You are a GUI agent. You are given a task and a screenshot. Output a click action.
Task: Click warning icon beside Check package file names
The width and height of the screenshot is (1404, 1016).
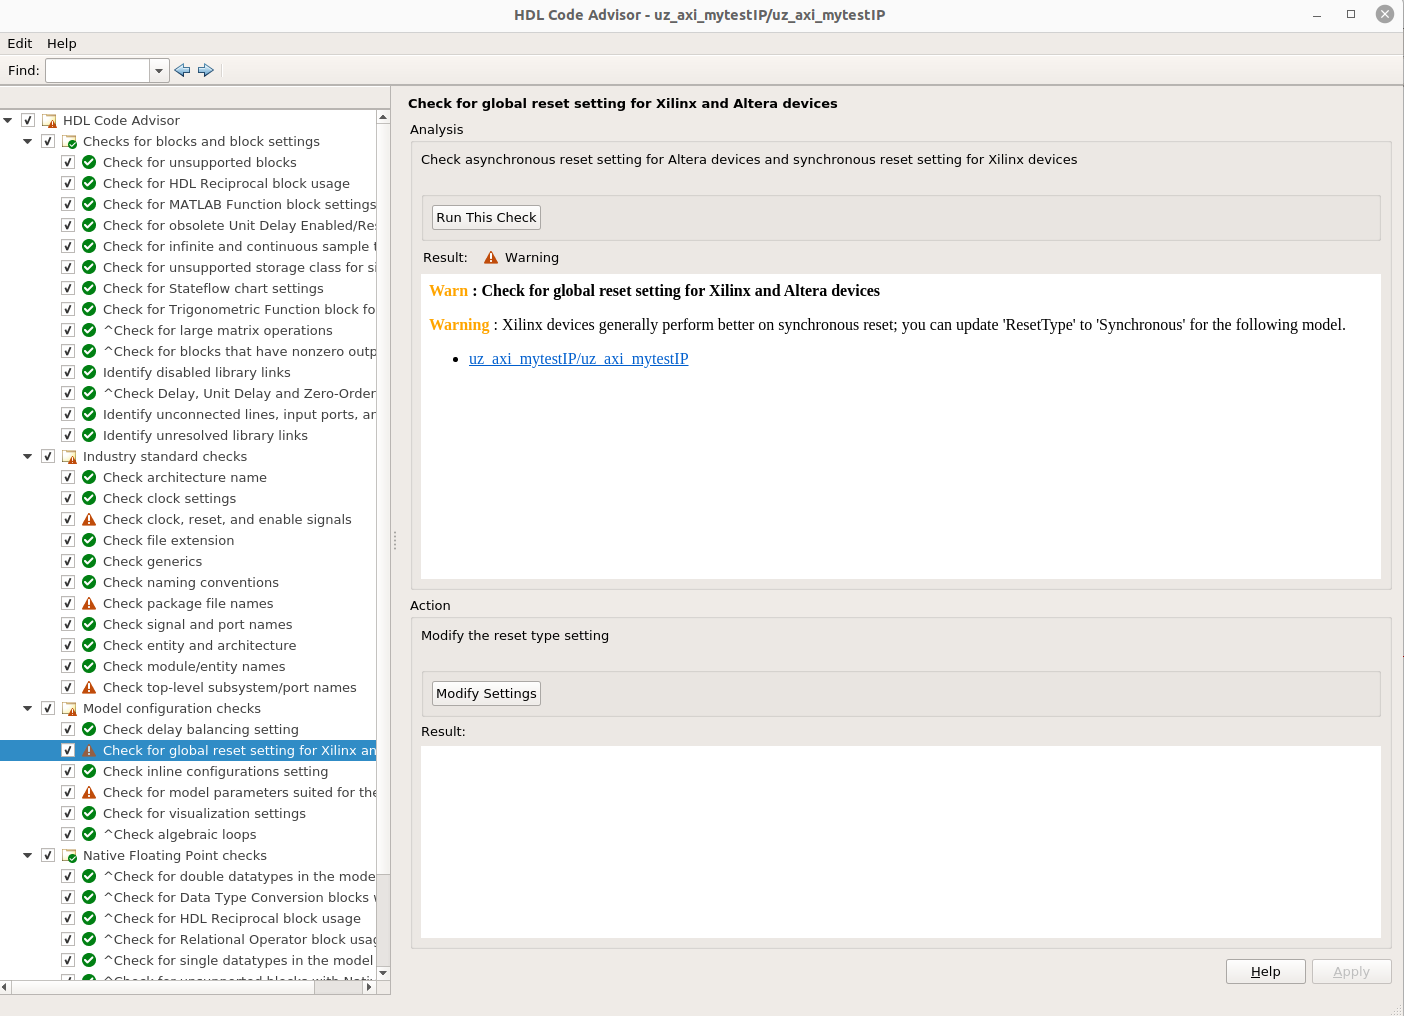pos(89,604)
